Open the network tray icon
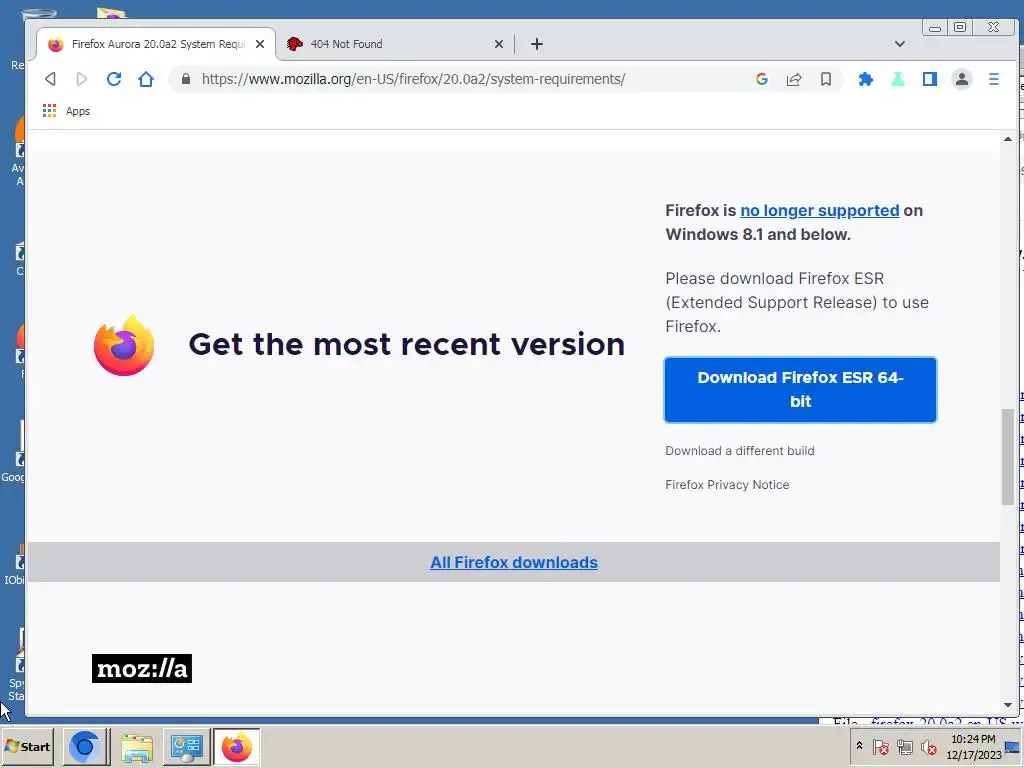Screen dimensions: 1024x768 [904, 746]
